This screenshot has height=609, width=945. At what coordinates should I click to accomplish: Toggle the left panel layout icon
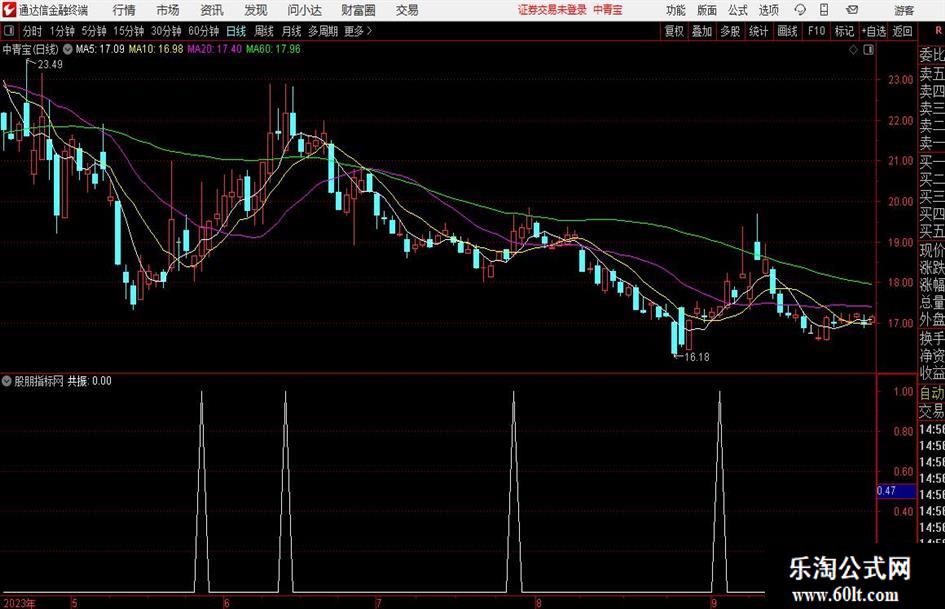pos(8,31)
